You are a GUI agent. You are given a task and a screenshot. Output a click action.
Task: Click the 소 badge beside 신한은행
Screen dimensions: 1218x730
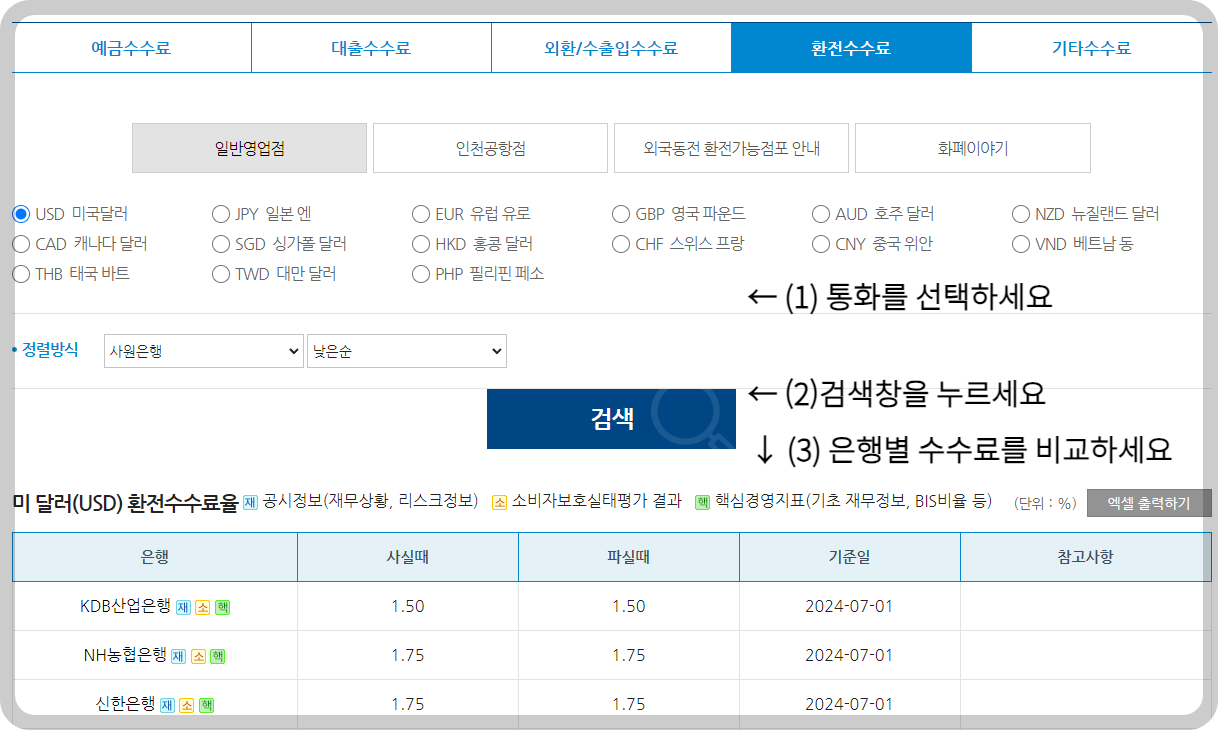pos(188,704)
